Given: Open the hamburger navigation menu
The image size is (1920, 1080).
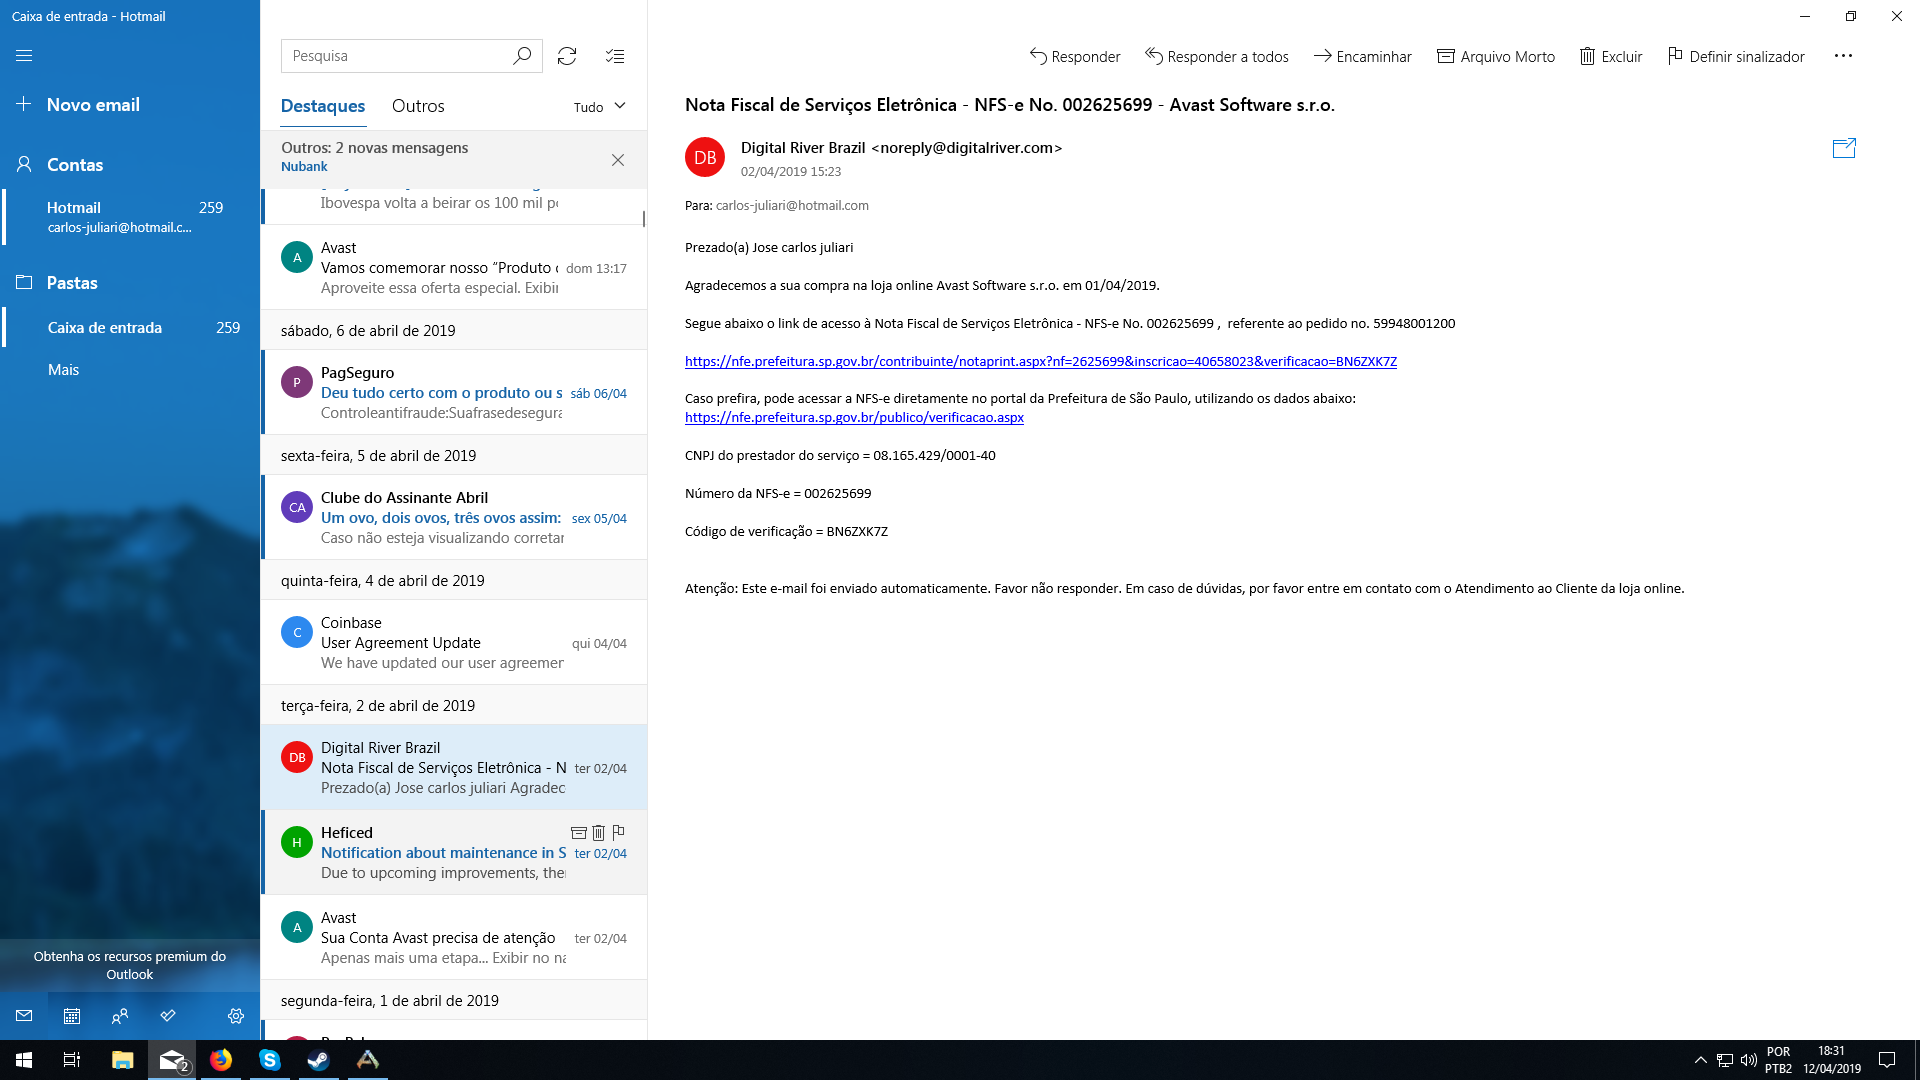Looking at the screenshot, I should (24, 56).
